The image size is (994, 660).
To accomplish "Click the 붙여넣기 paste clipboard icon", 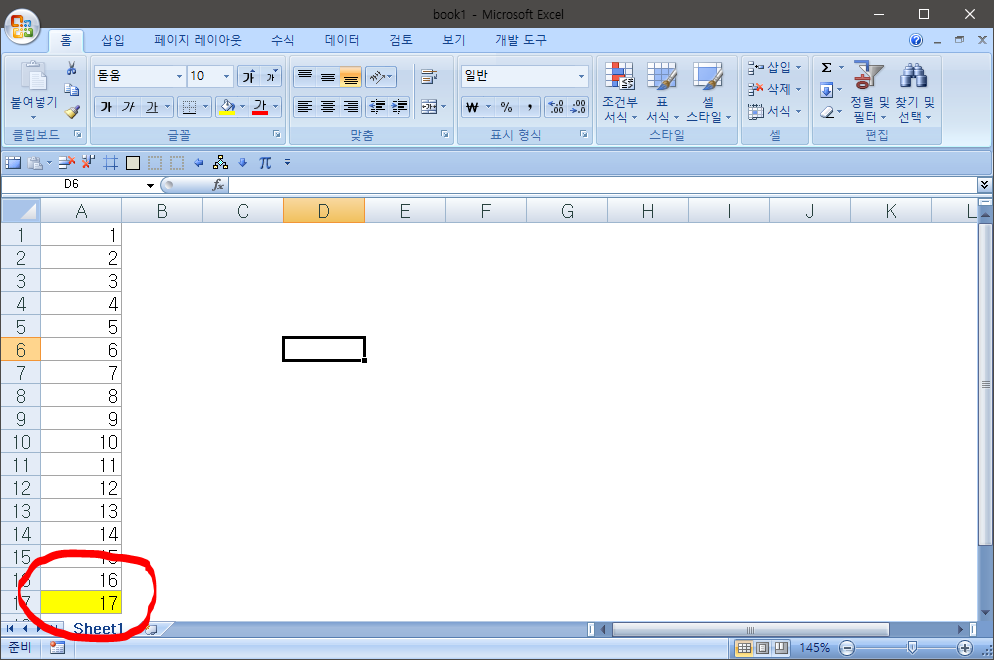I will point(34,76).
